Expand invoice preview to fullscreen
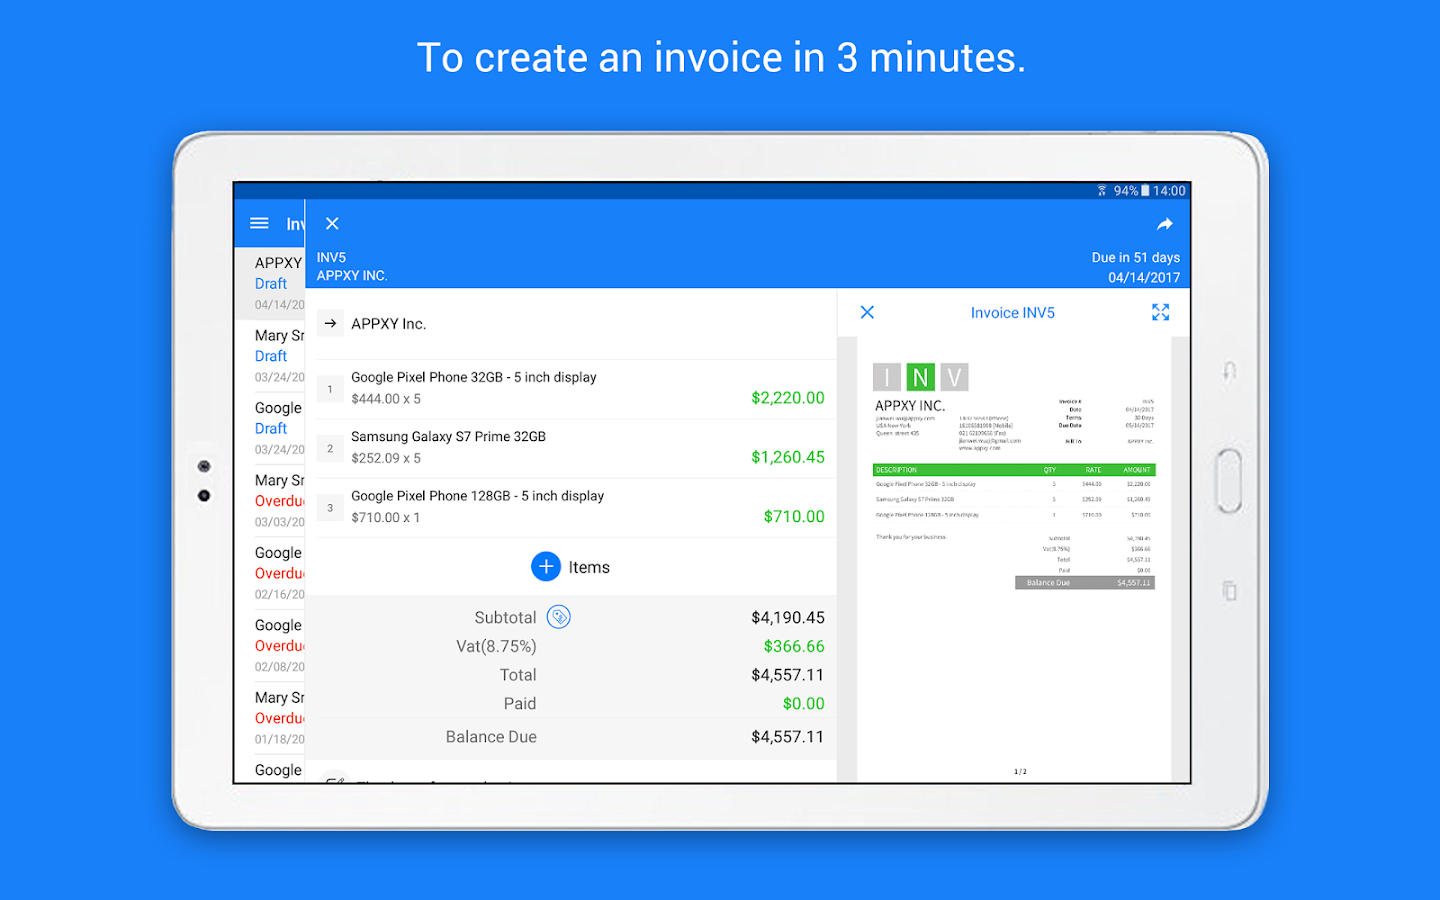The height and width of the screenshot is (900, 1440). point(1160,312)
